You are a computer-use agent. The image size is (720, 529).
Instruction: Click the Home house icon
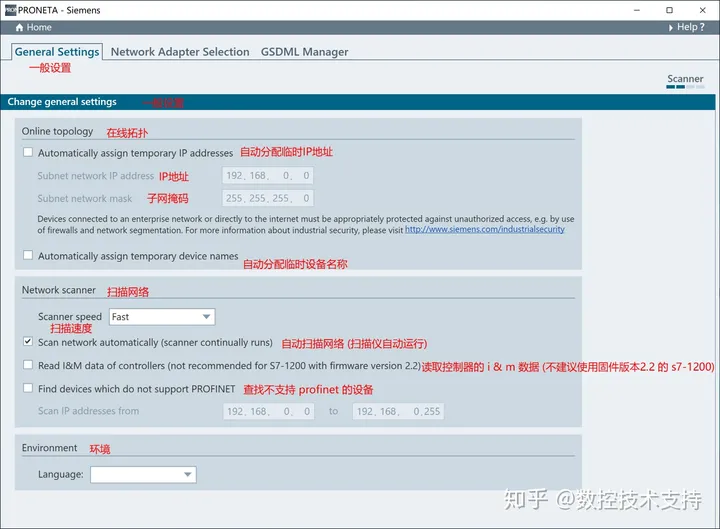pyautogui.click(x=19, y=28)
